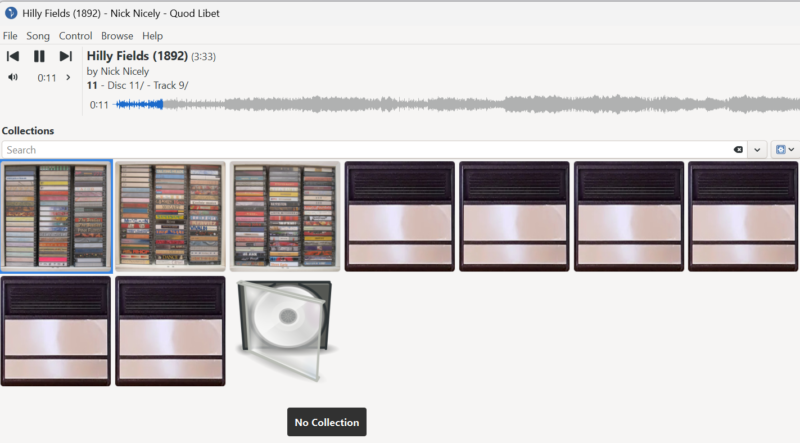Clear the search field with backspace icon
This screenshot has width=800, height=443.
(738, 150)
